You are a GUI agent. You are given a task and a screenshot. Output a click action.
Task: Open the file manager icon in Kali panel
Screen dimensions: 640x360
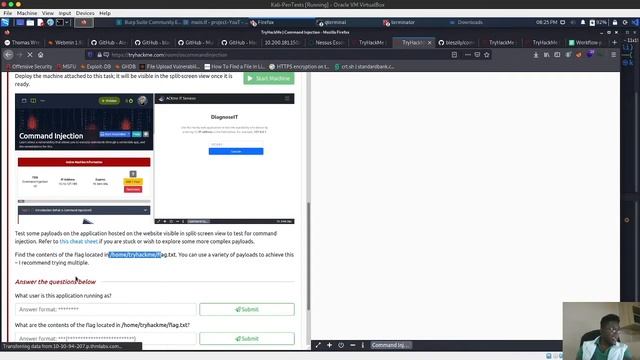(30, 22)
